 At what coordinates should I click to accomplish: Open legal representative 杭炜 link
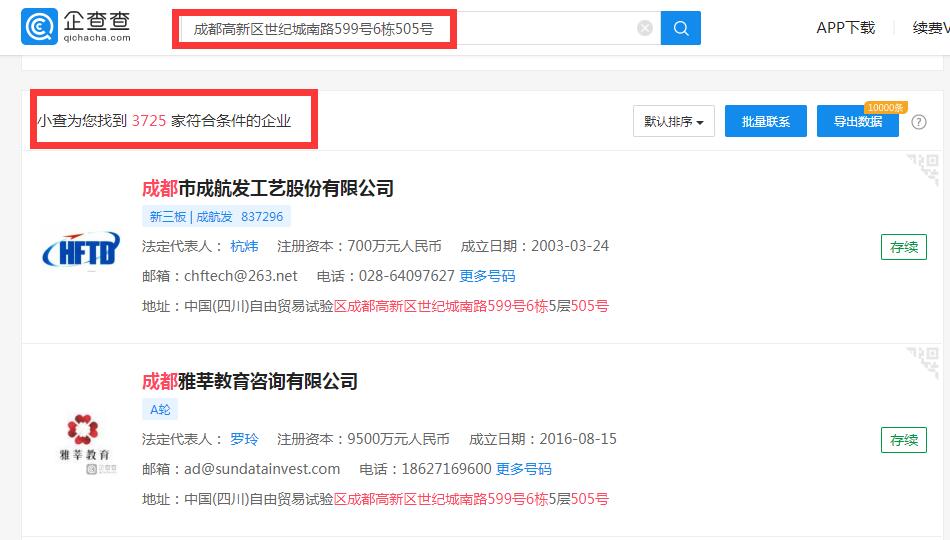[244, 246]
